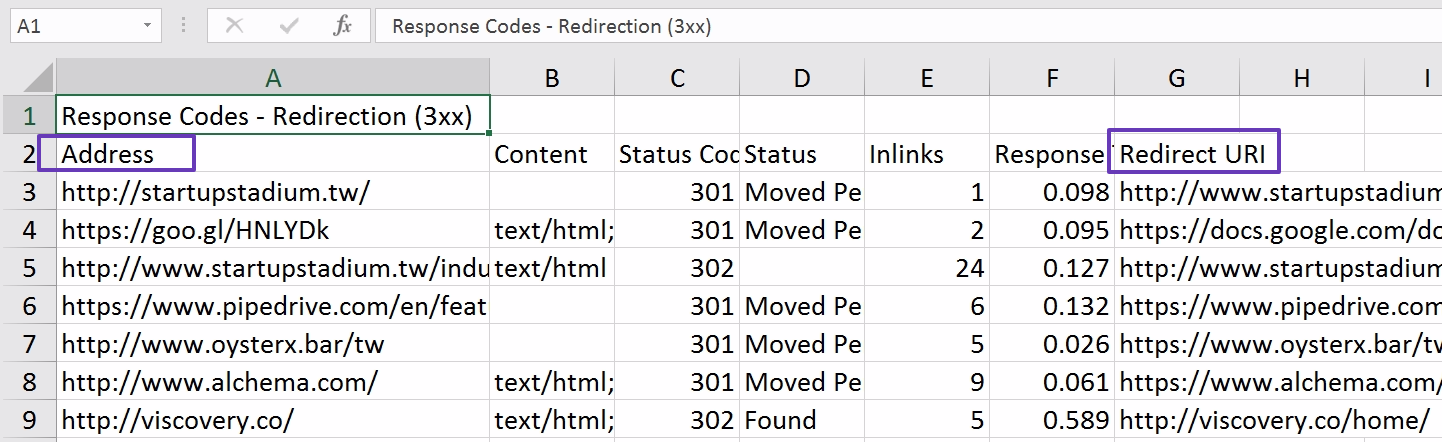Click cell with http://startupstadium.tw/
The height and width of the screenshot is (442, 1442).
coord(273,191)
